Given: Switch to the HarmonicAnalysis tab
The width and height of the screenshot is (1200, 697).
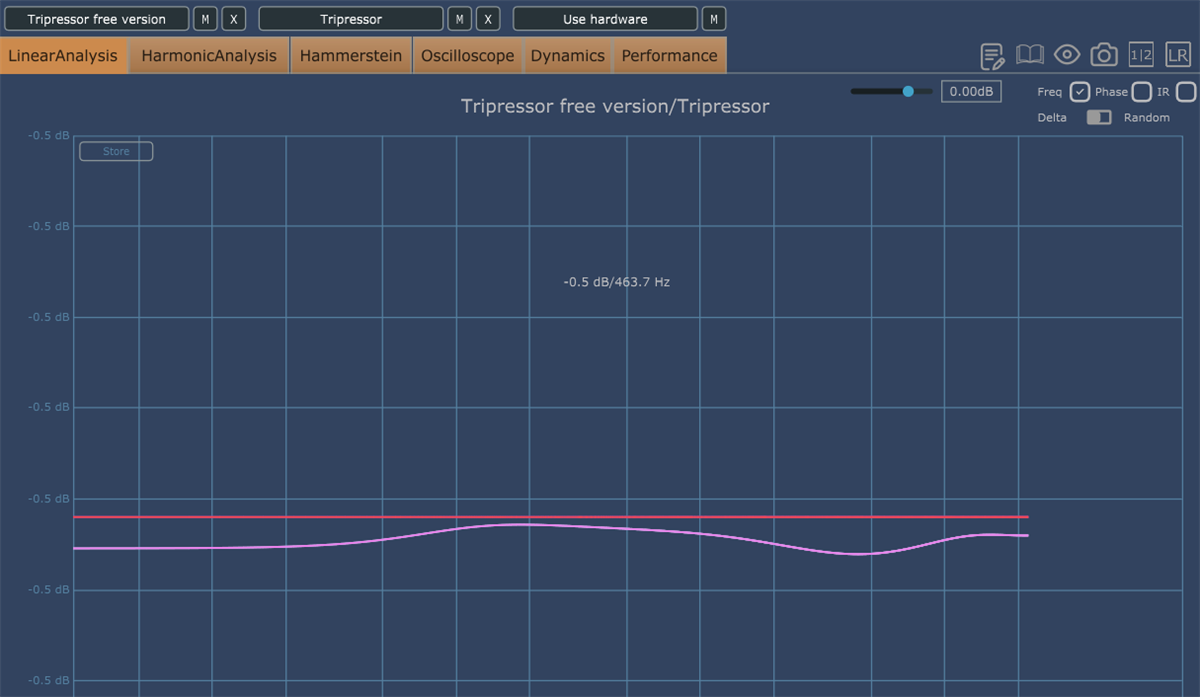Looking at the screenshot, I should [x=209, y=56].
